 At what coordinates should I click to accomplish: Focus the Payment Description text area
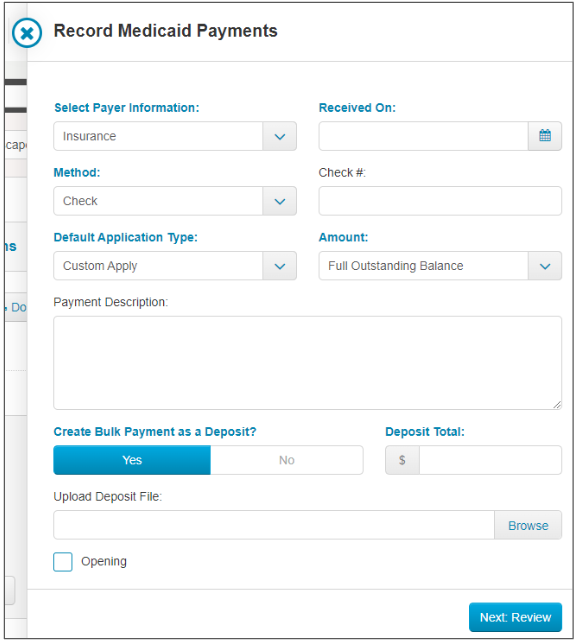pyautogui.click(x=308, y=363)
